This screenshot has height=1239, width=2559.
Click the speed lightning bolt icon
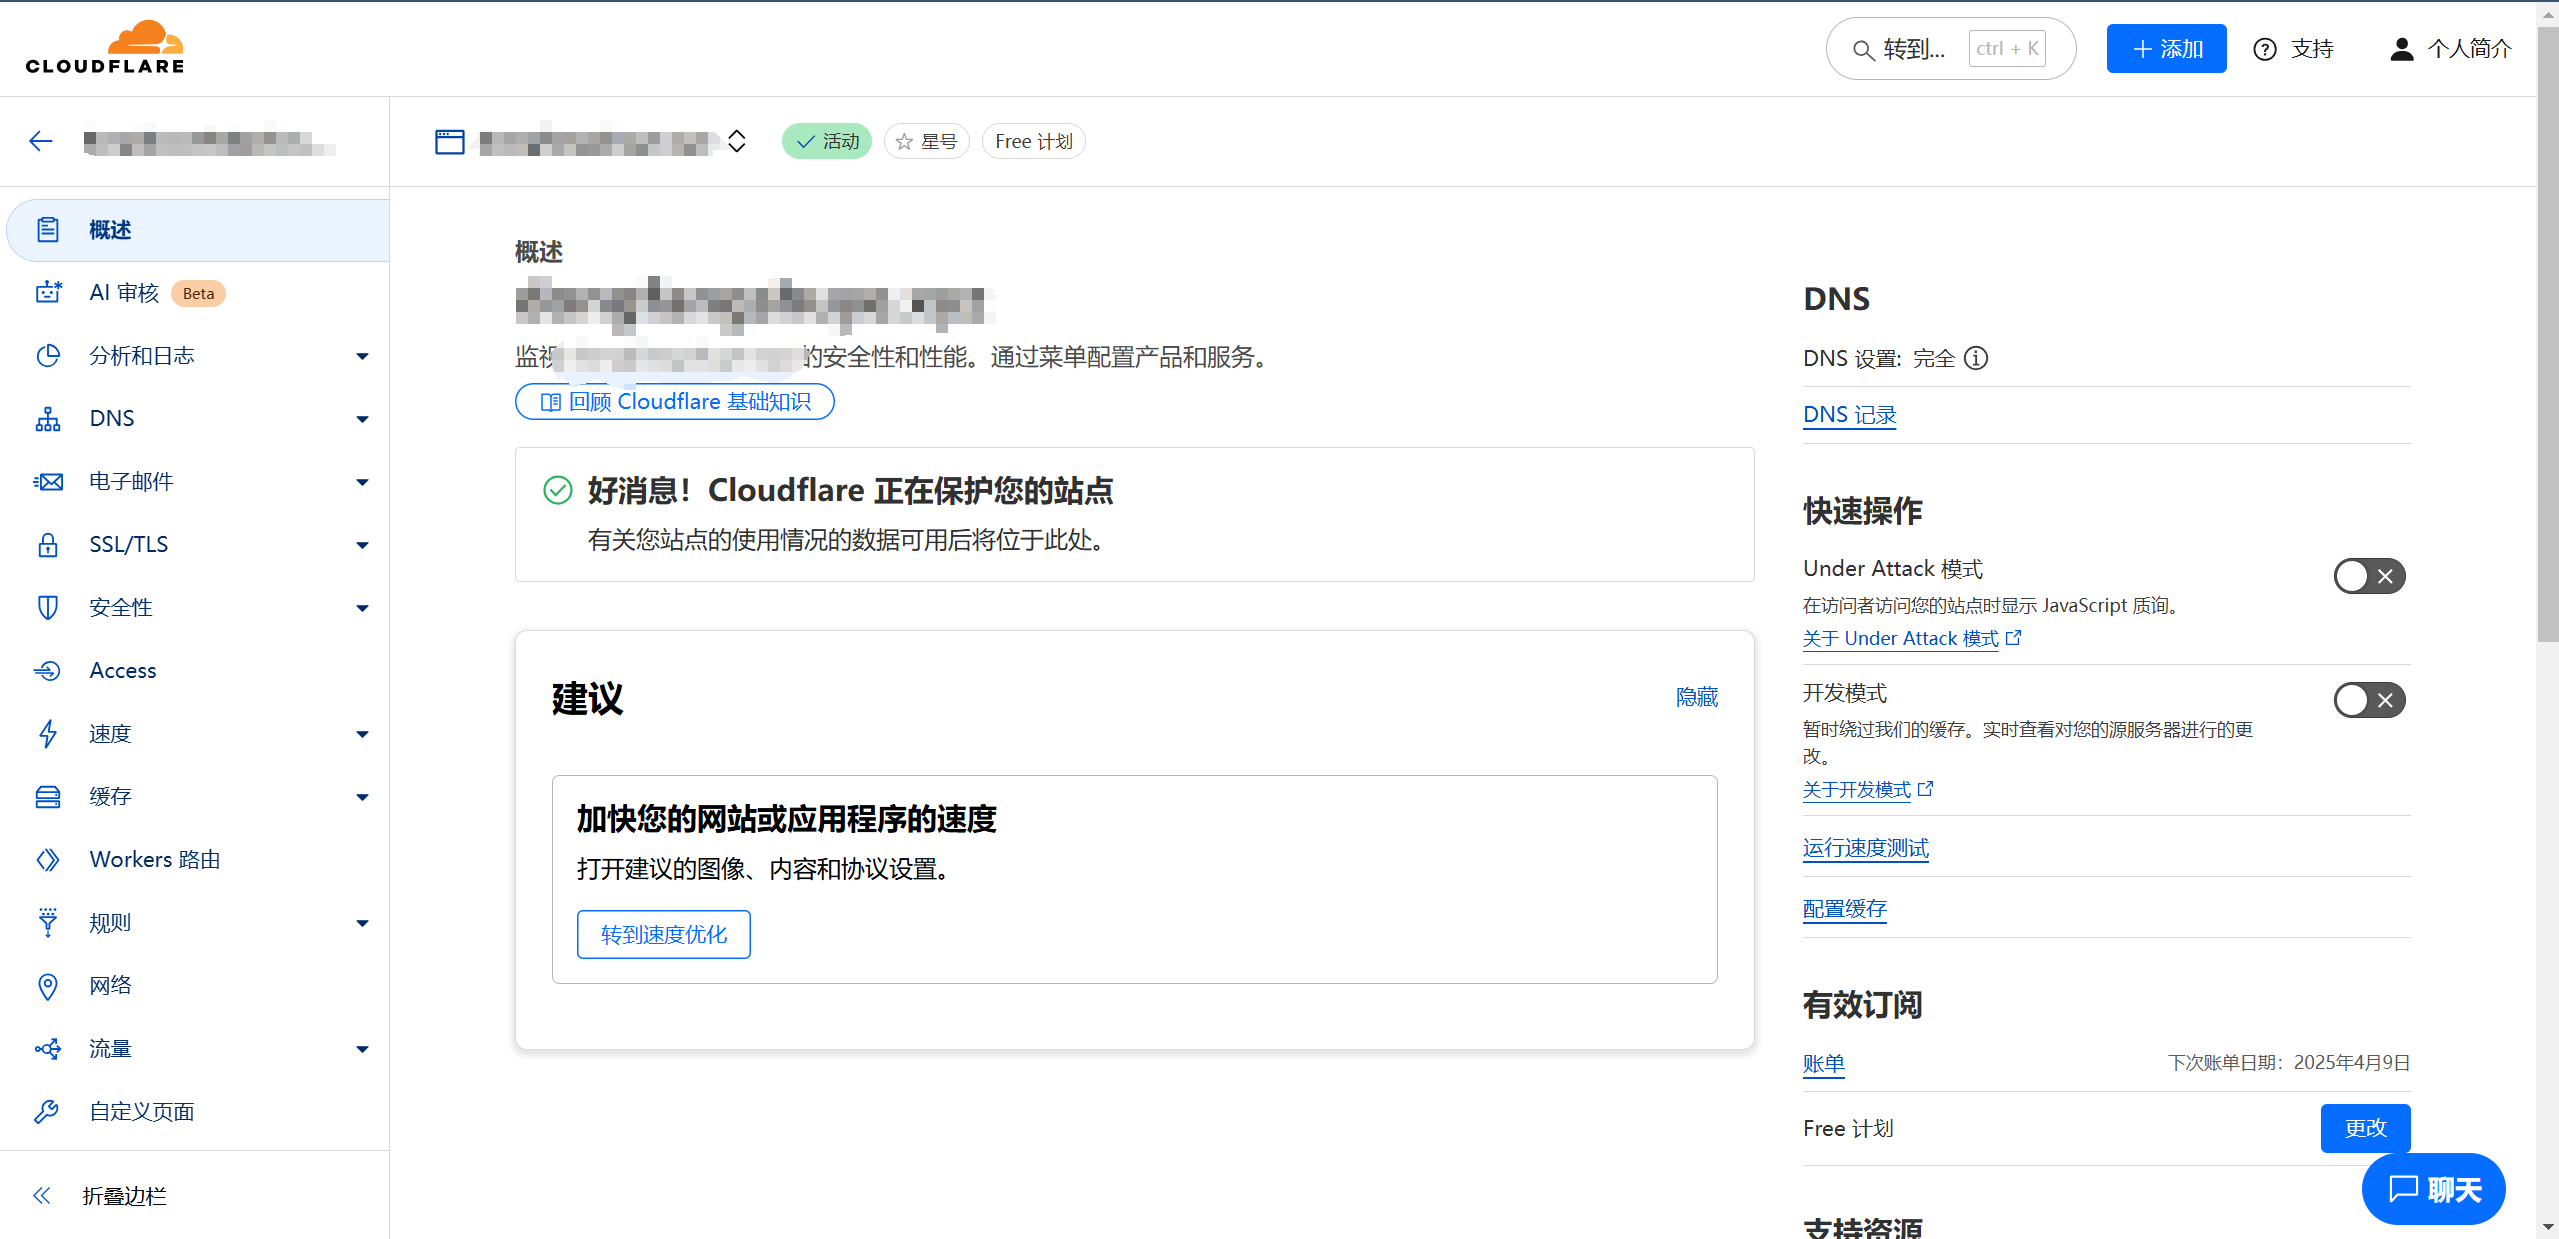48,734
